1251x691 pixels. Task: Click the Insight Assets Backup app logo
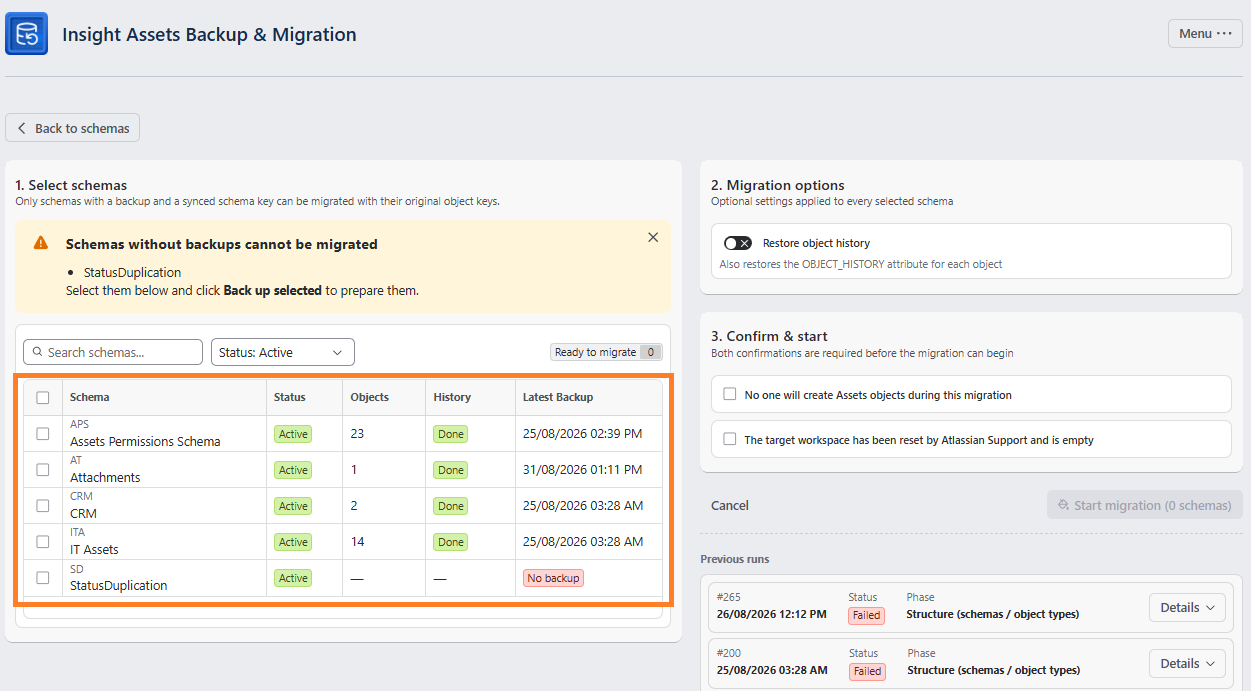[x=27, y=34]
